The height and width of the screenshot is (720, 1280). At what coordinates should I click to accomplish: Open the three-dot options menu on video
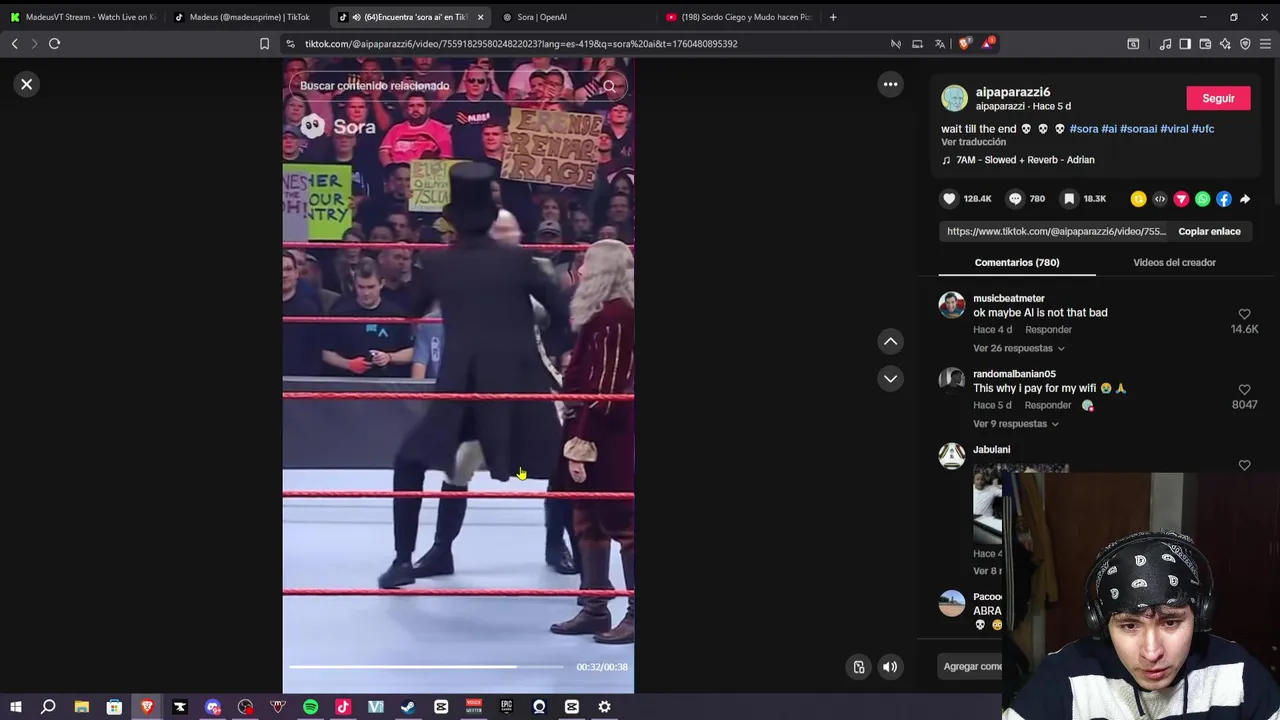click(890, 84)
